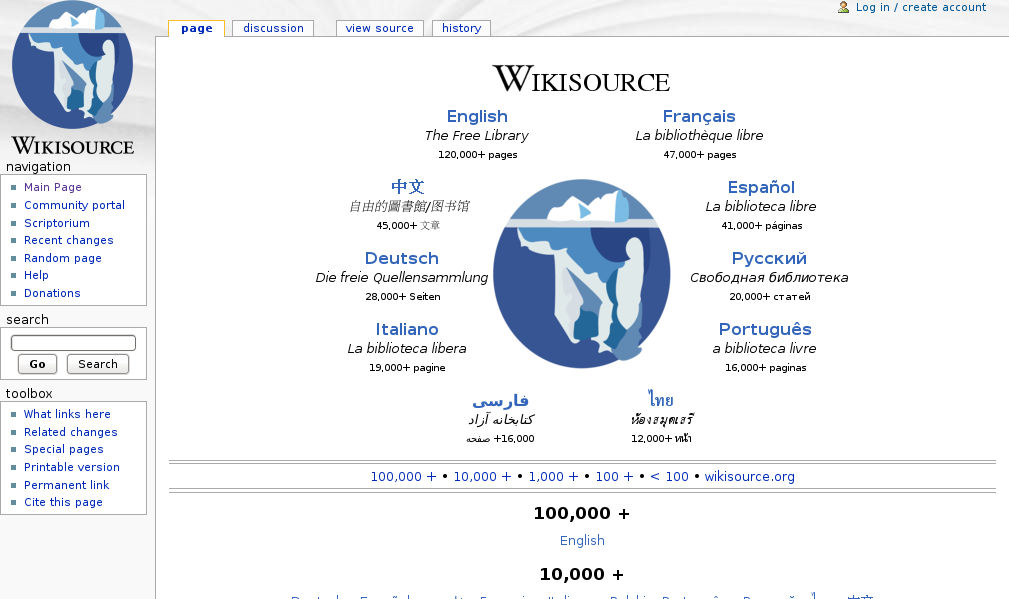Click the Wikisource logo in the sidebar
Screen dimensions: 1009x599
click(x=73, y=78)
